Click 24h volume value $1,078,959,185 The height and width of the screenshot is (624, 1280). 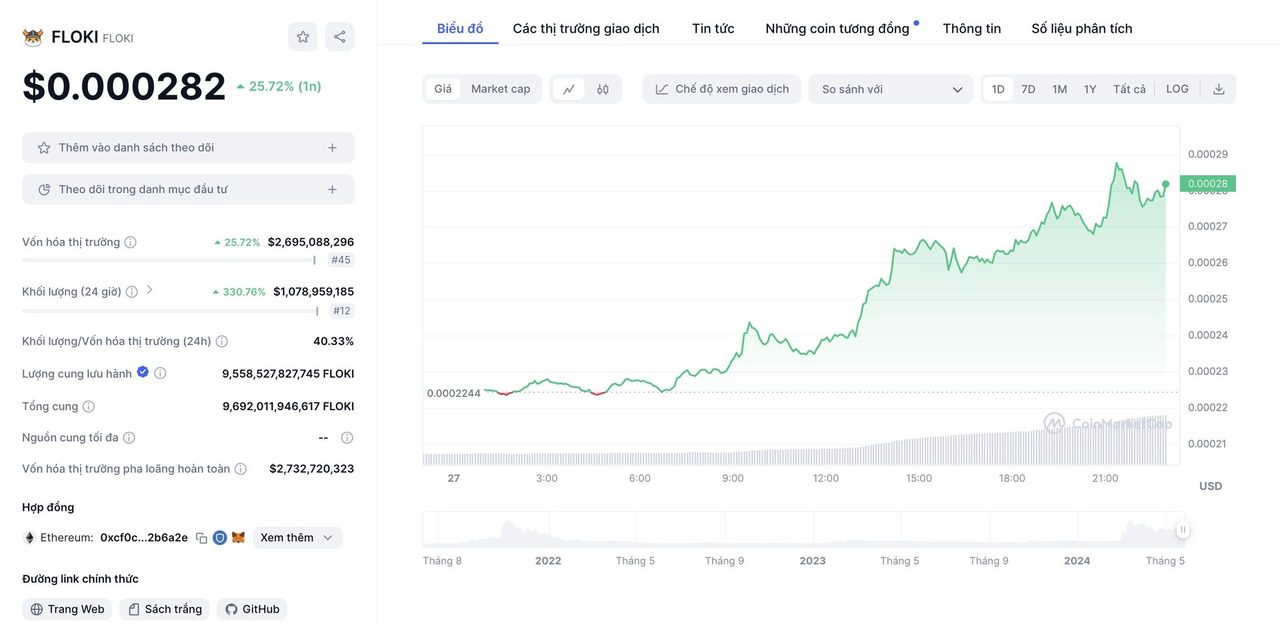point(314,292)
